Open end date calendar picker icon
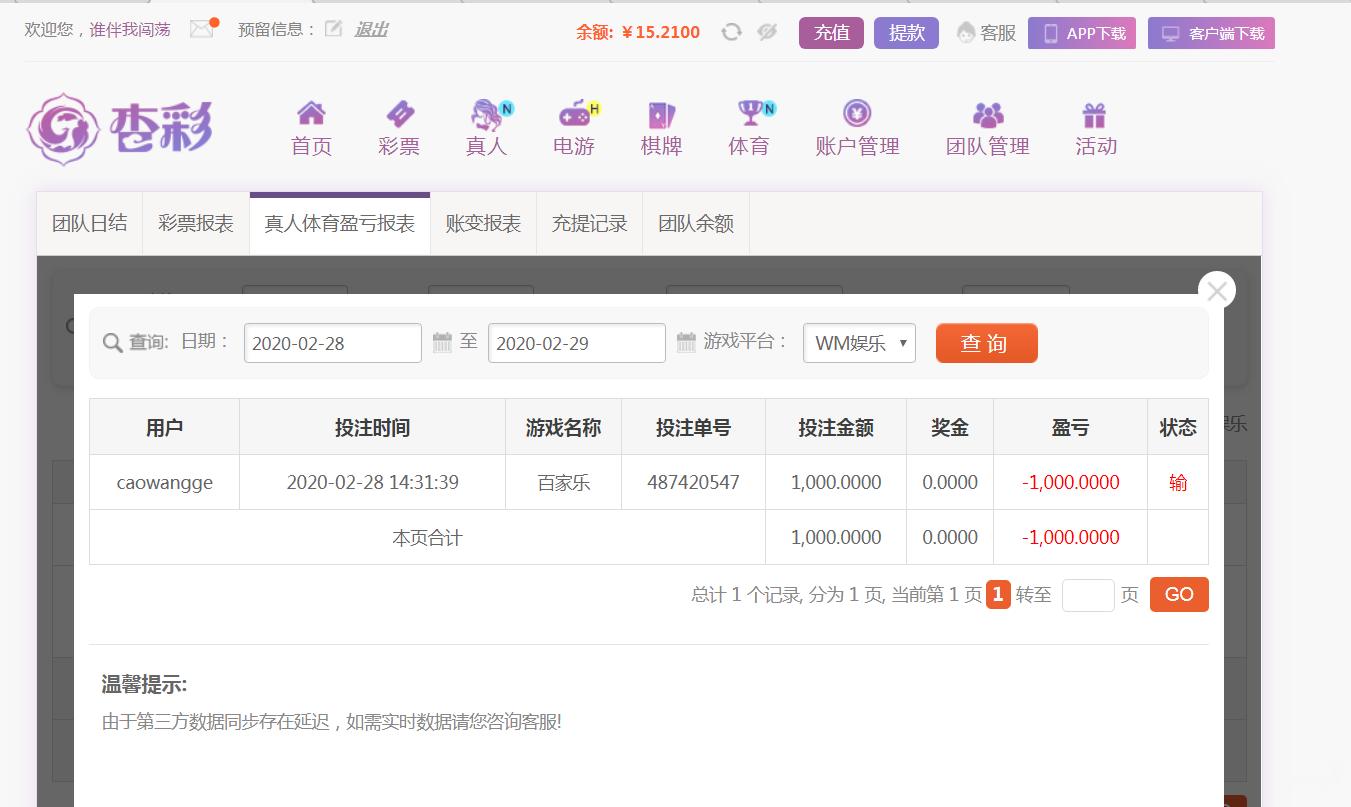 tap(686, 343)
